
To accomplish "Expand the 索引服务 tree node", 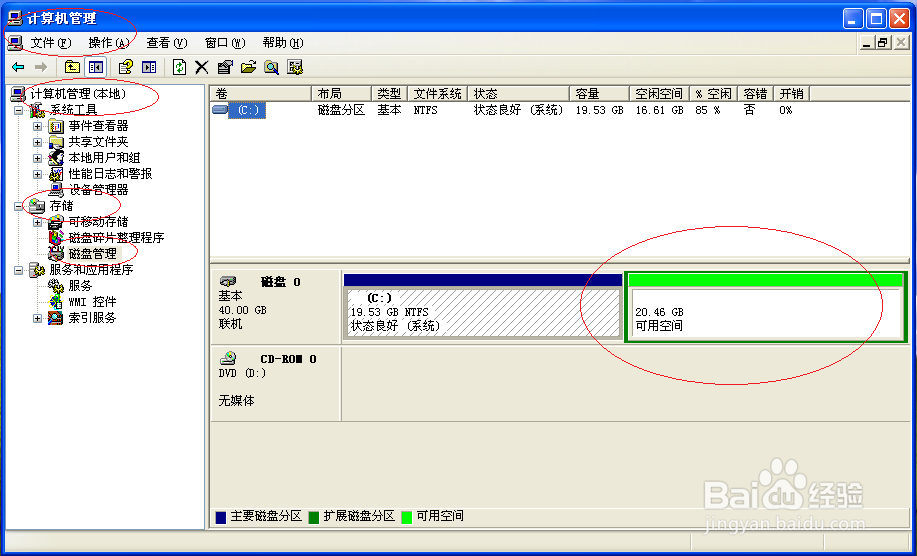I will [37, 319].
